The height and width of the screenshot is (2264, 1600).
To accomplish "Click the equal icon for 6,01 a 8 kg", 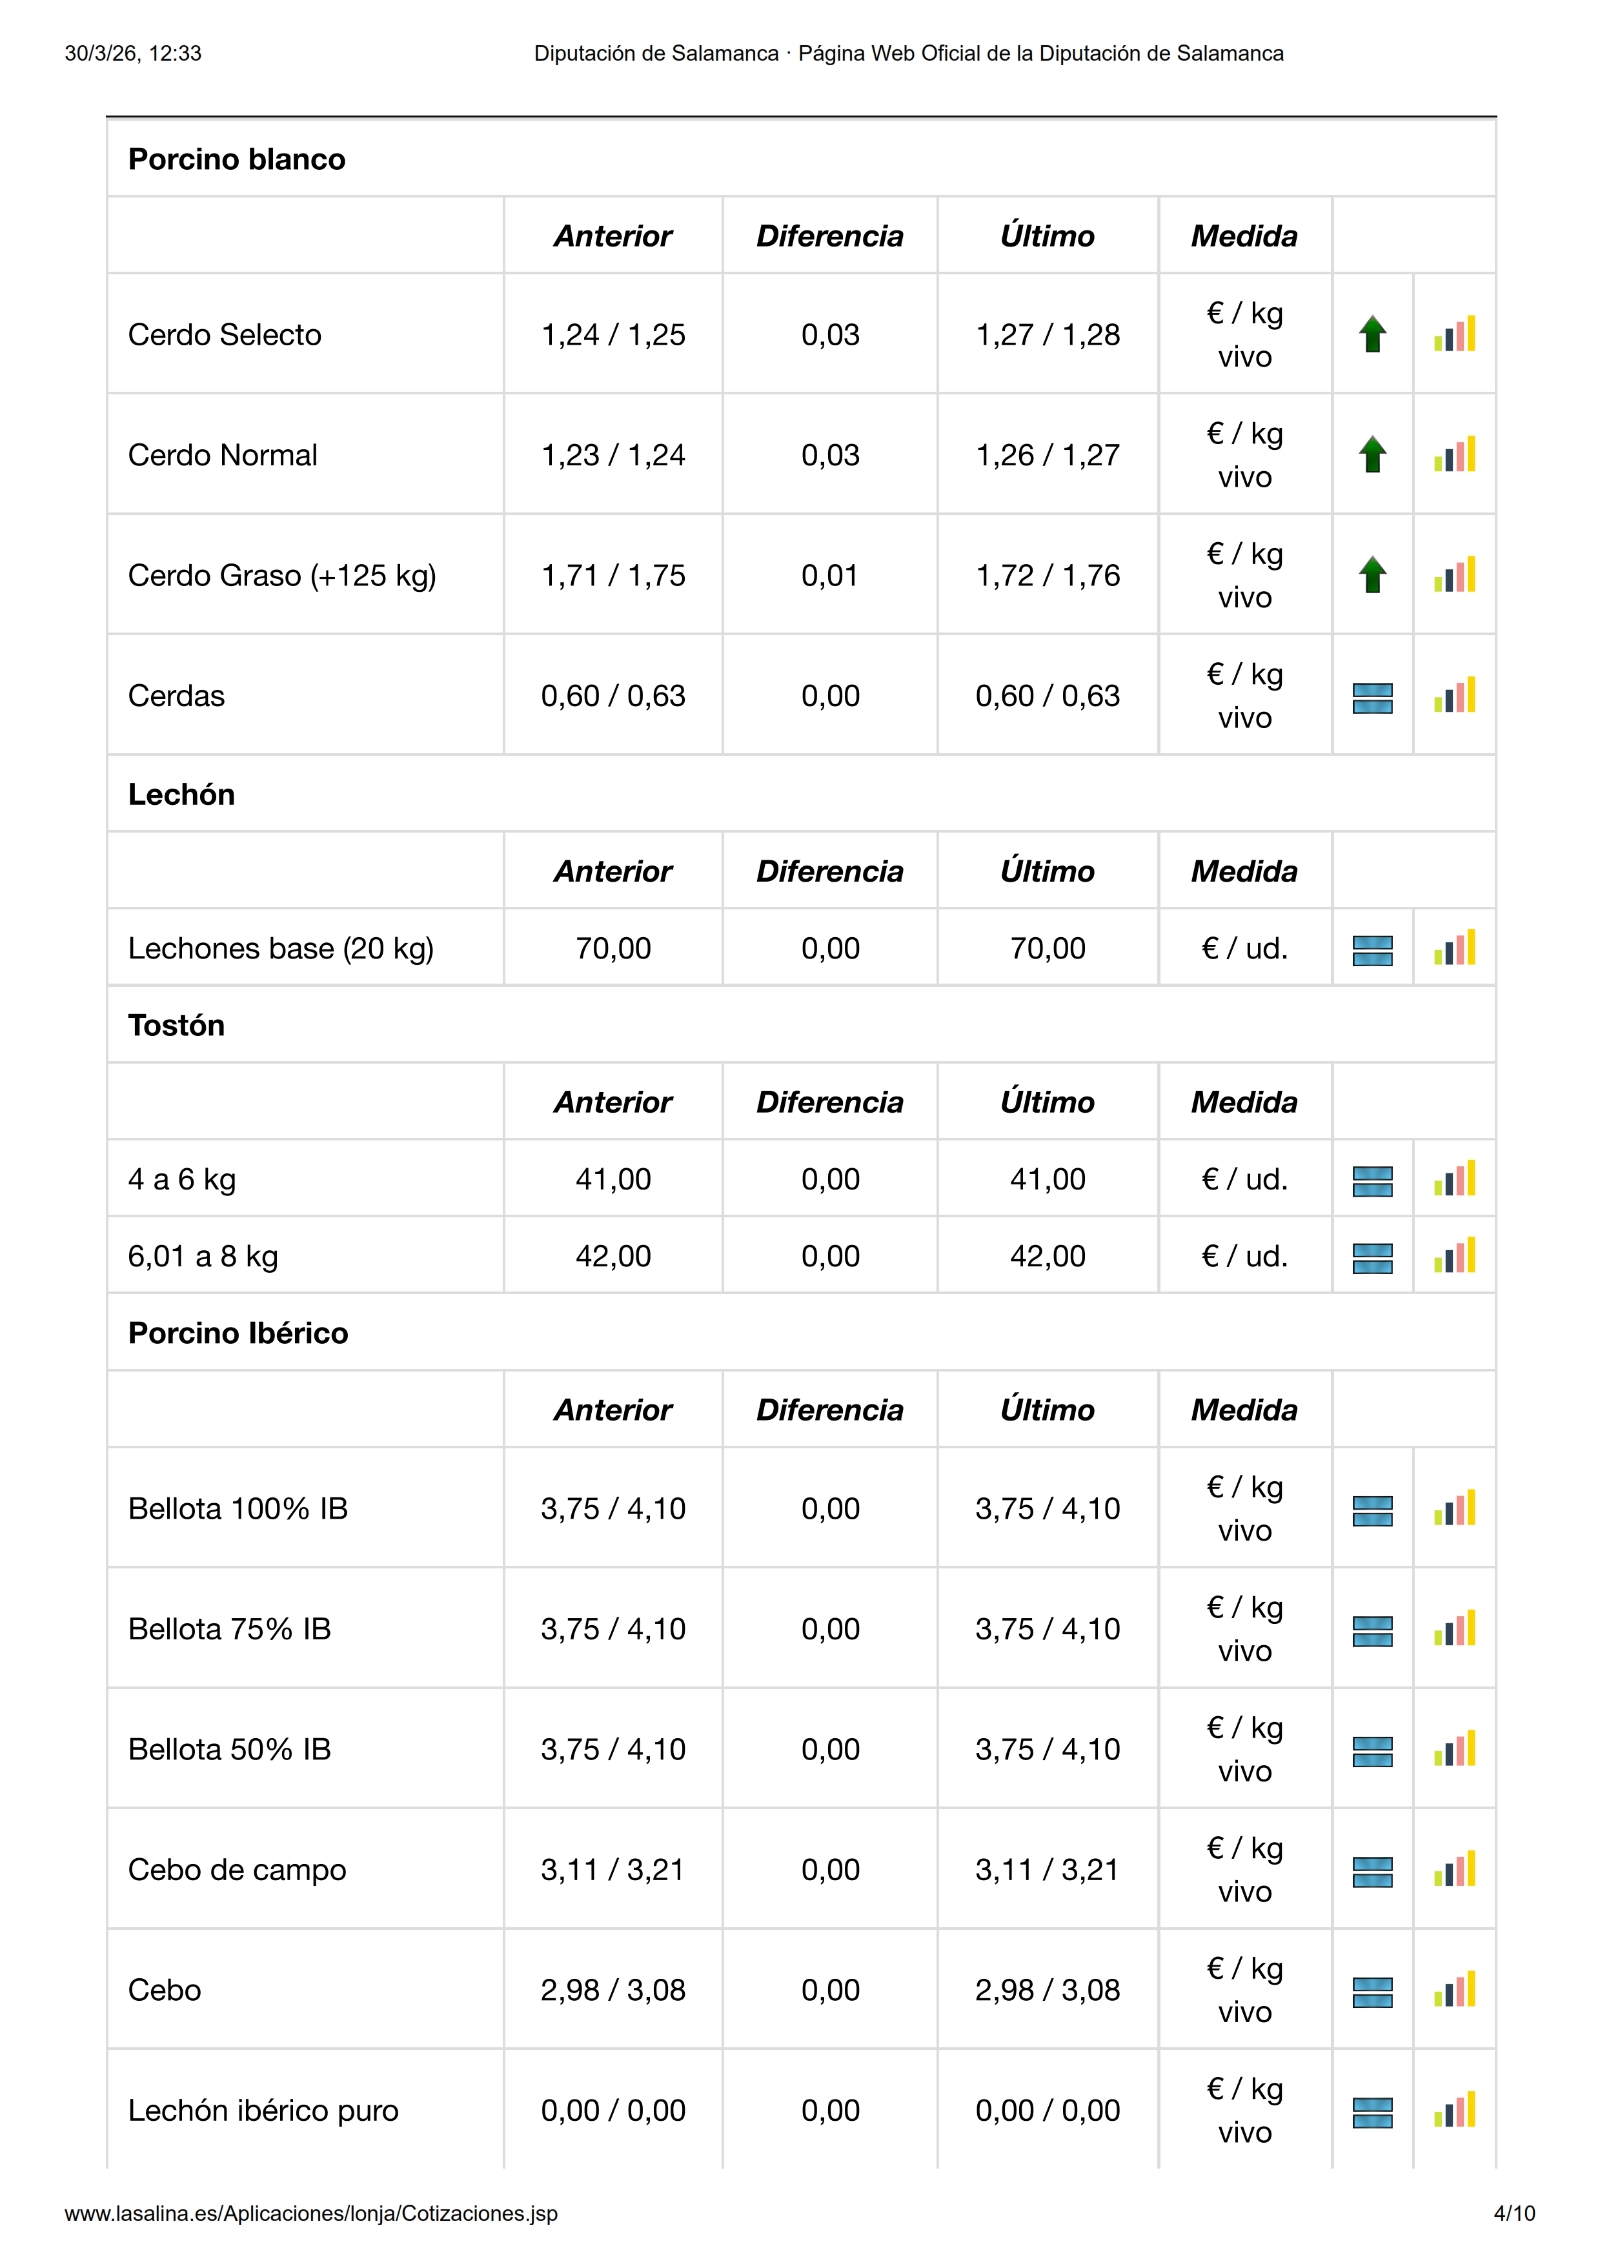I will click(x=1372, y=1257).
